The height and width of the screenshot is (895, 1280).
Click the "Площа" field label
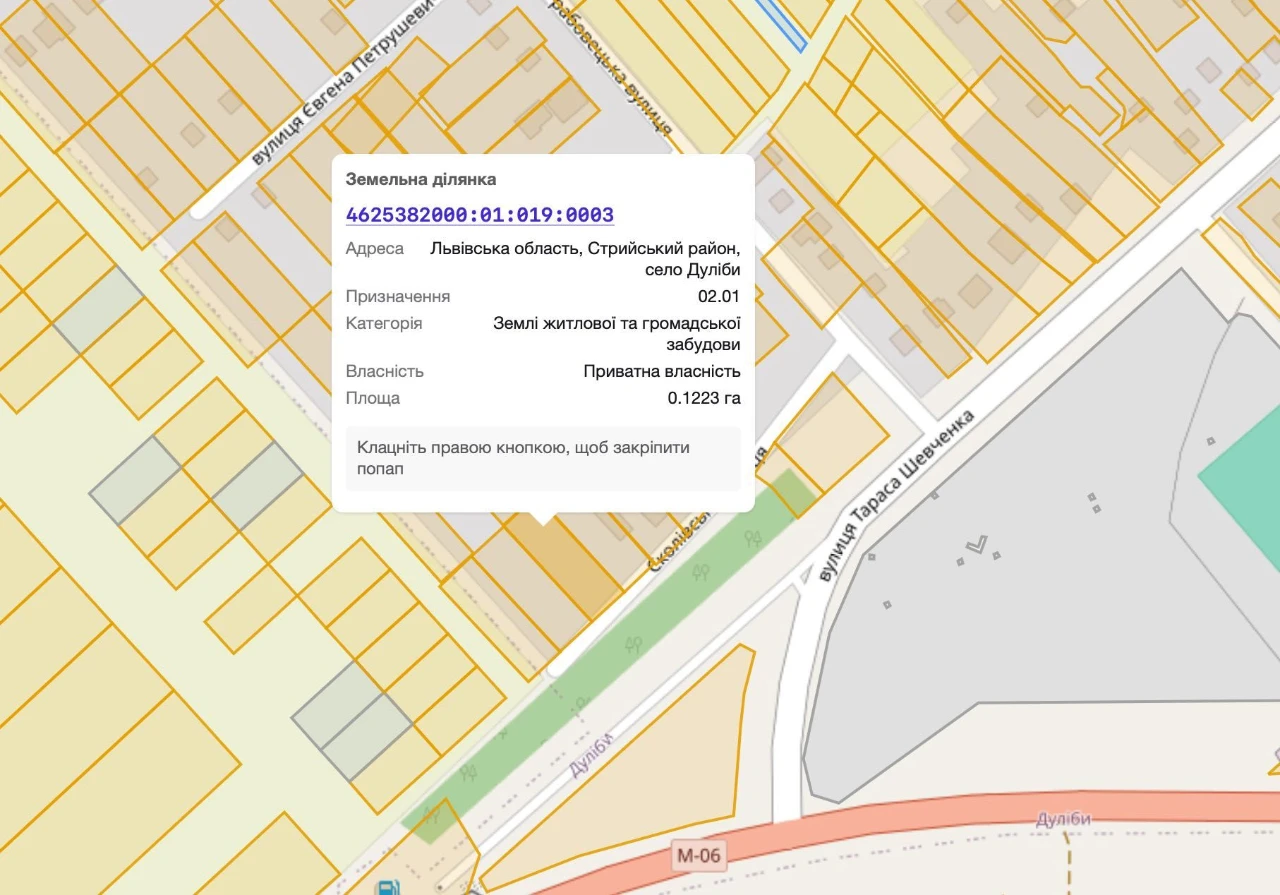[x=373, y=398]
